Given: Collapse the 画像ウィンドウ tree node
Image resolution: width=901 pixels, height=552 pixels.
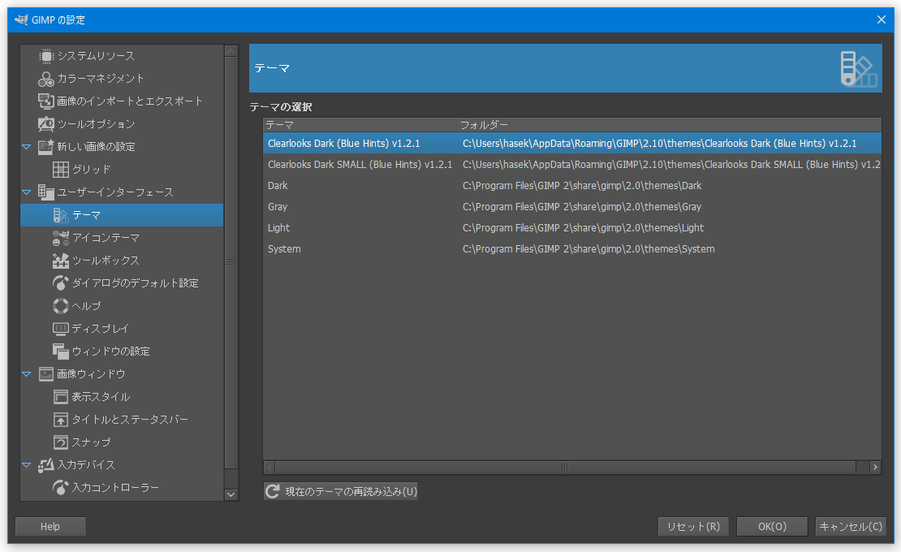Looking at the screenshot, I should 26,374.
